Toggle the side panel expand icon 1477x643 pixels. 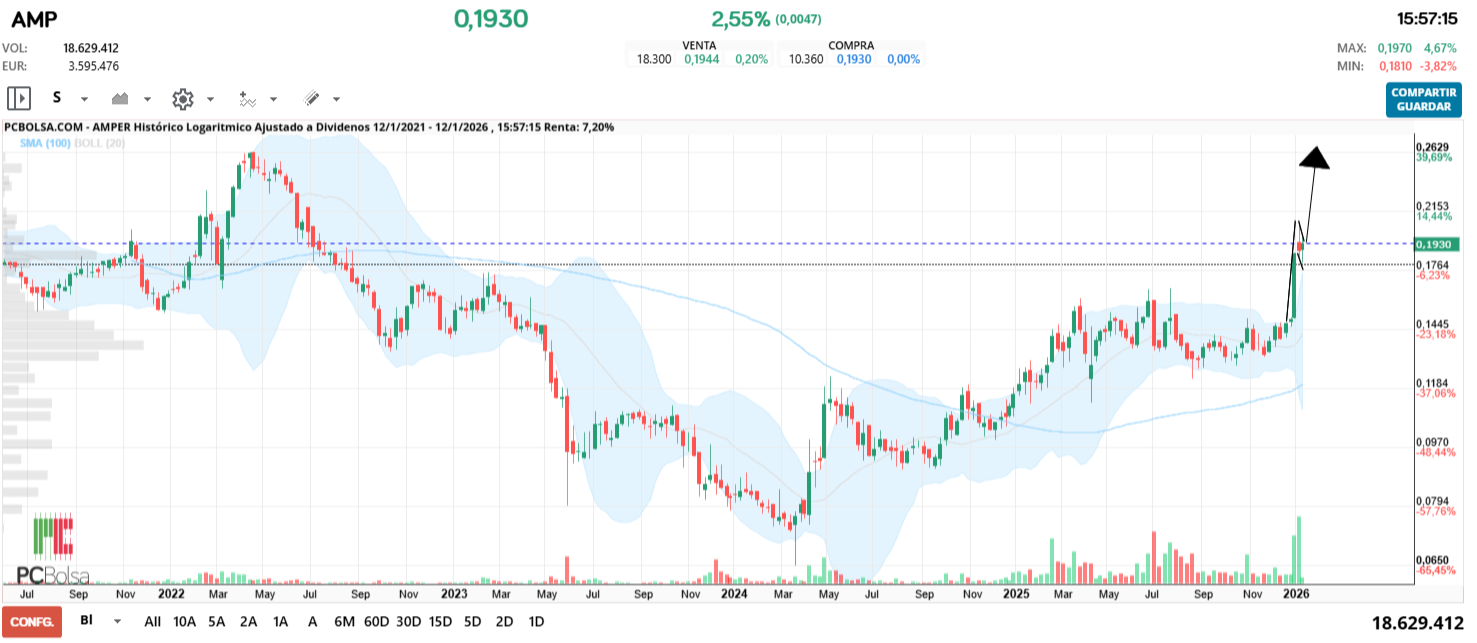click(19, 98)
